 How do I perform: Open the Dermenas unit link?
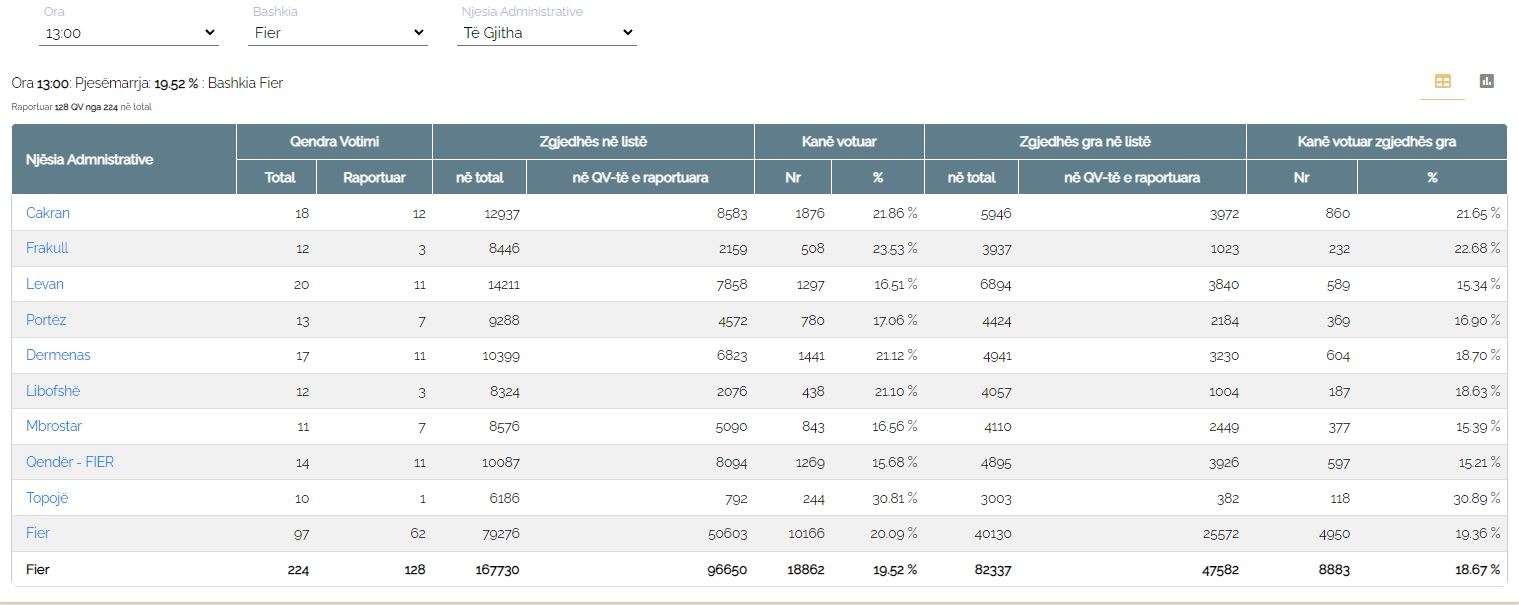[58, 355]
